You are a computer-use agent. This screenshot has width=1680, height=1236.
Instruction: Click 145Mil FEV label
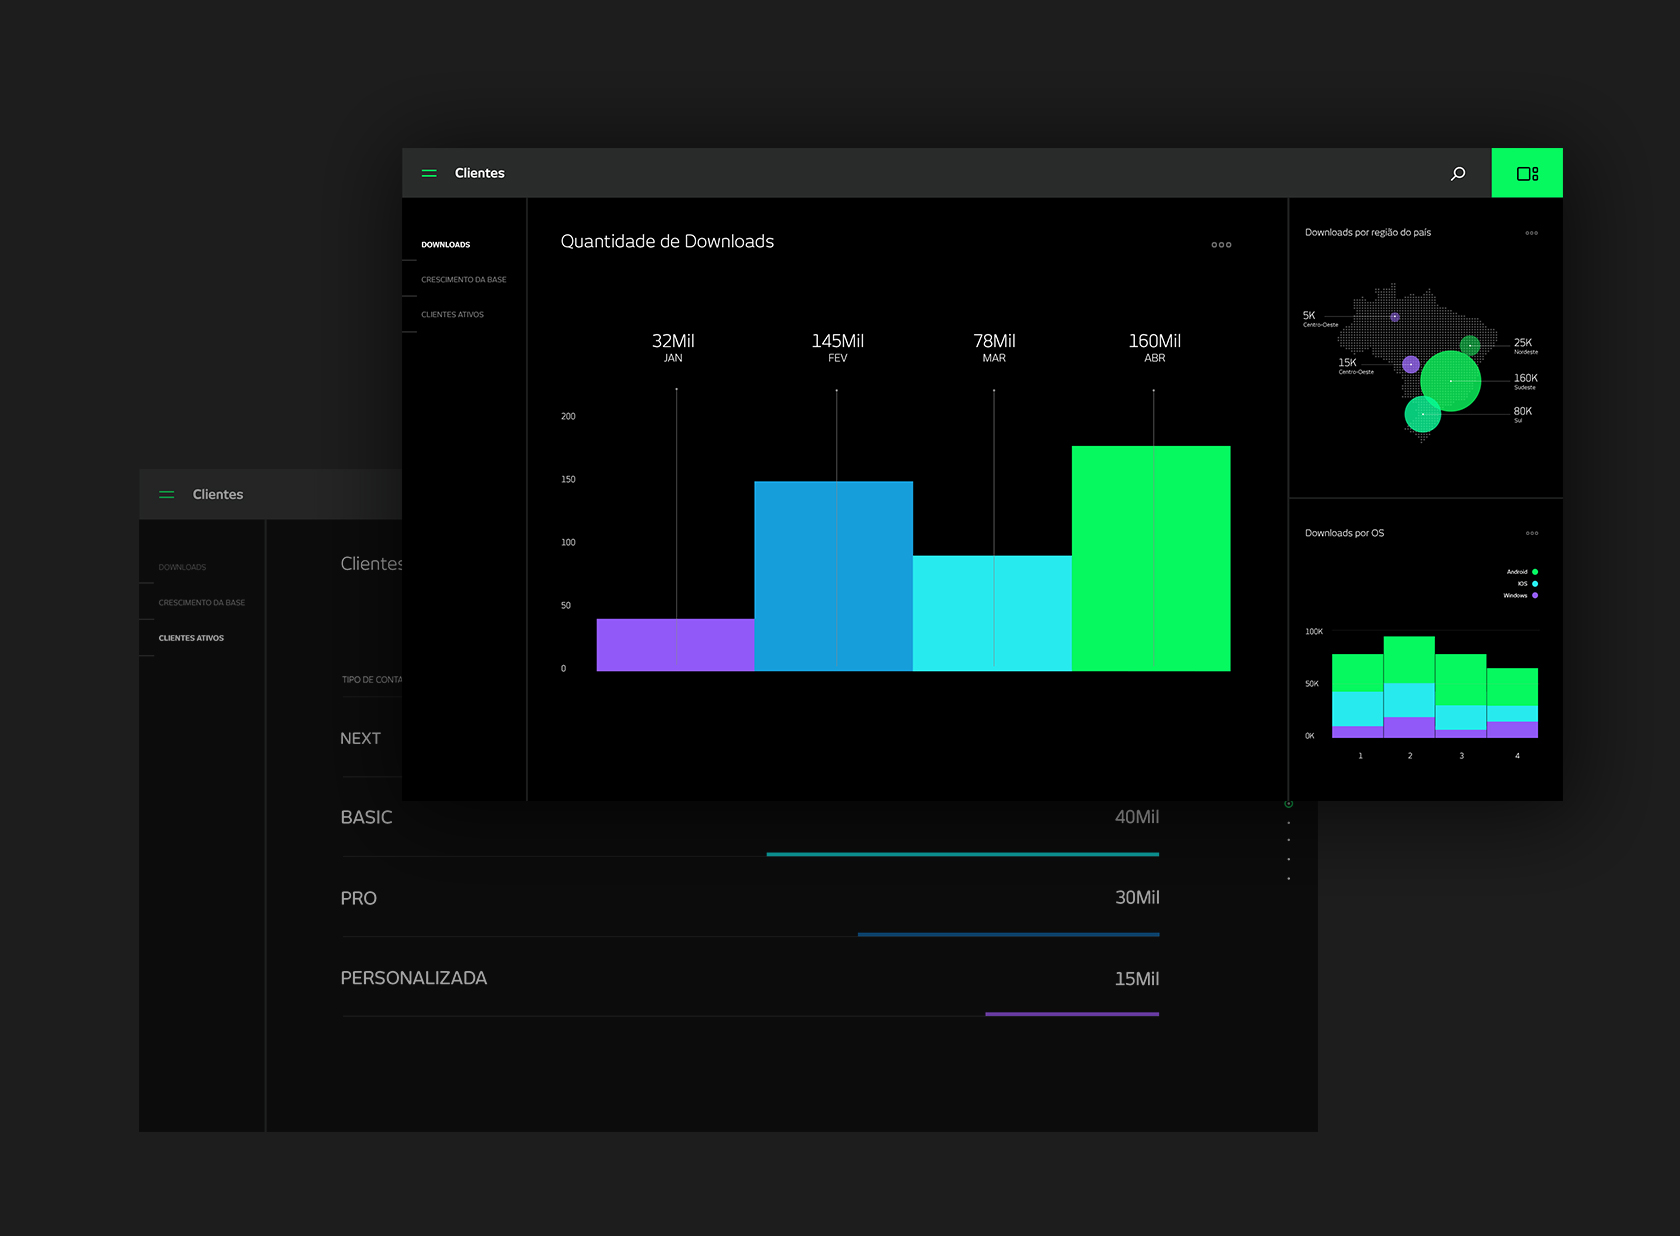(838, 347)
